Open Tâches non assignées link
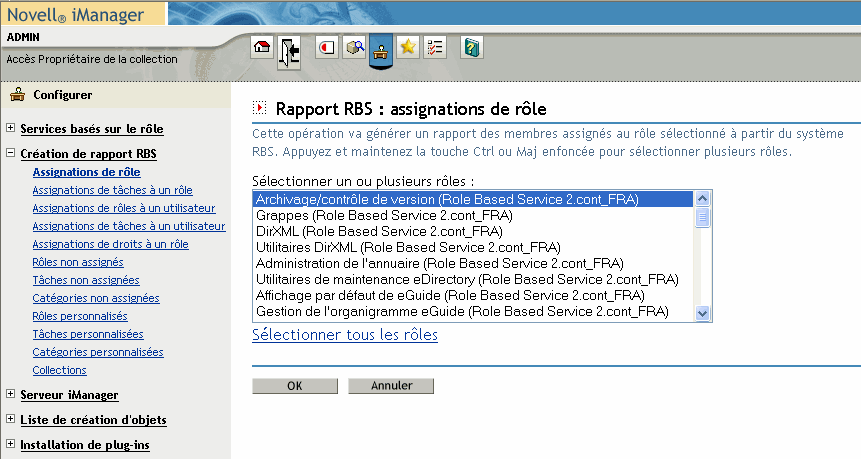Screen dimensions: 861x459 86,281
